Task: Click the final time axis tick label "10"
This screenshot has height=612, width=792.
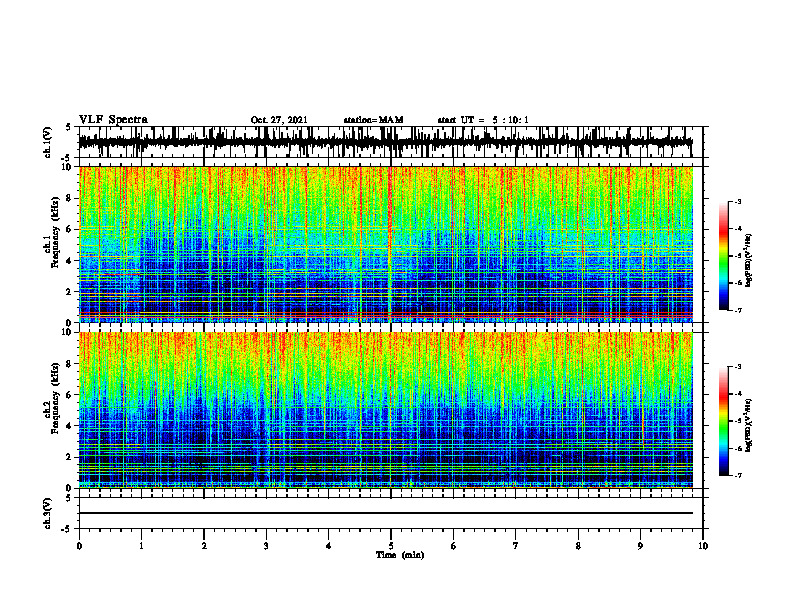Action: click(x=703, y=546)
